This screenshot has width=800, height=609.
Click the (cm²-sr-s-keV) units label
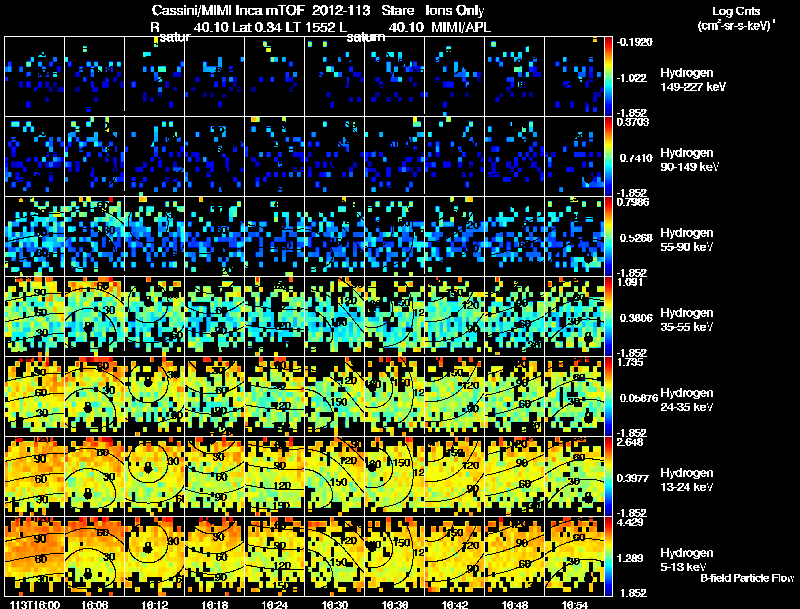[736, 25]
